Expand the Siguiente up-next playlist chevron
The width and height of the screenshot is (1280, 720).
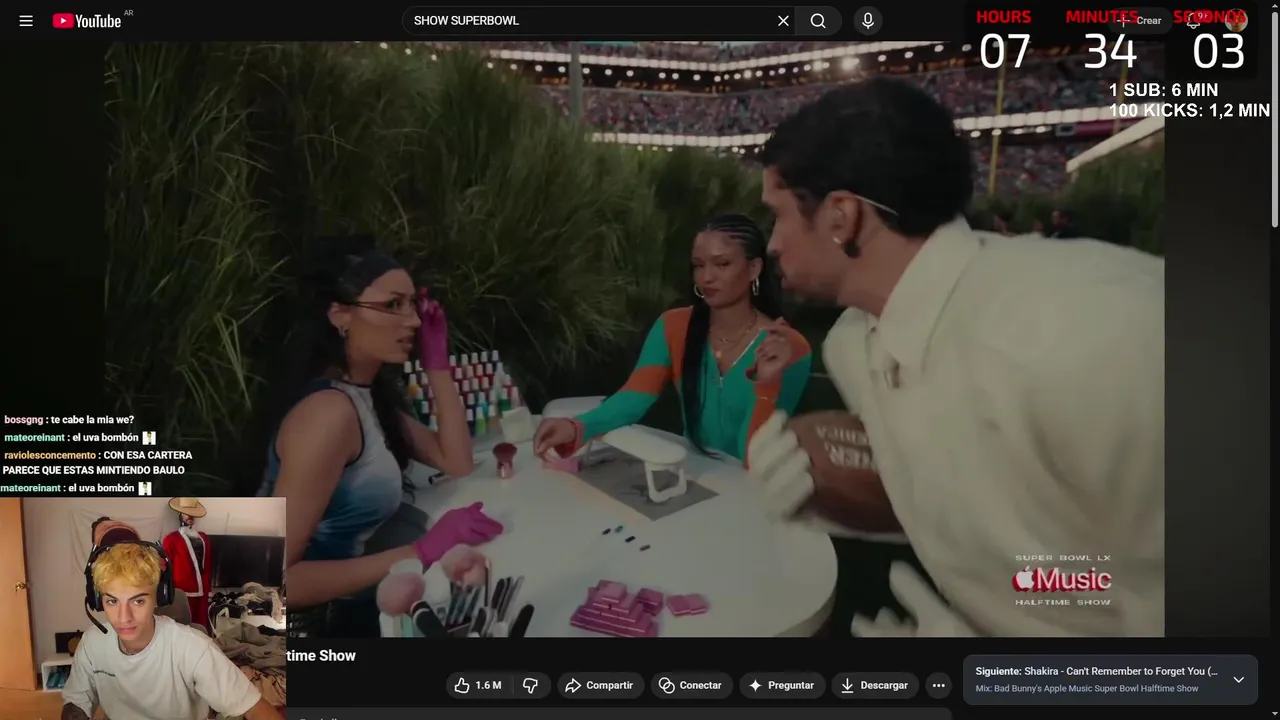click(1238, 679)
